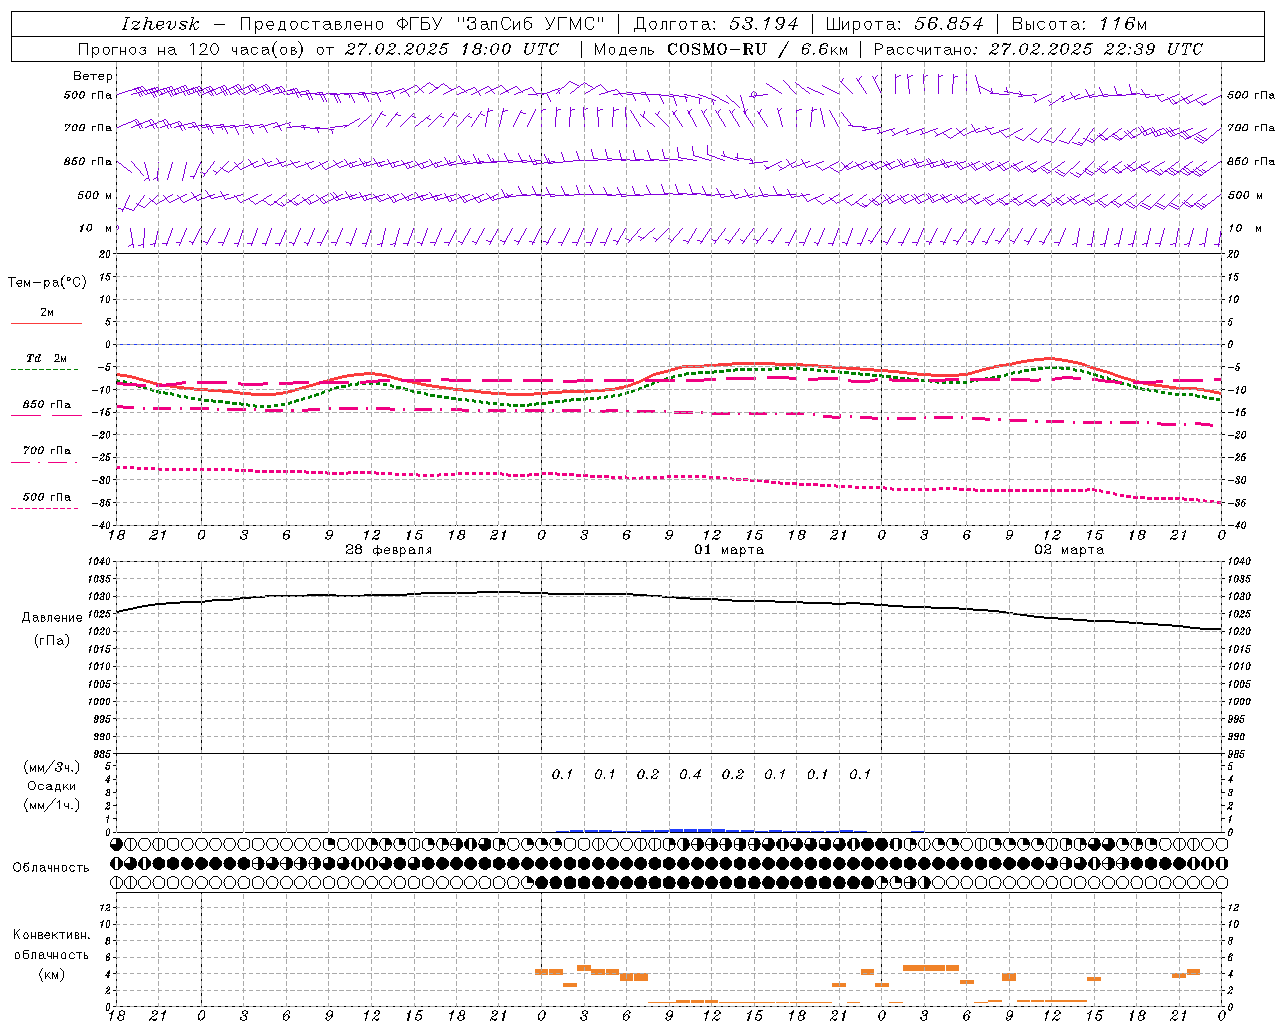Click the Тем-ра(°C) temperature axis title
The height and width of the screenshot is (1024, 1280).
(x=47, y=283)
